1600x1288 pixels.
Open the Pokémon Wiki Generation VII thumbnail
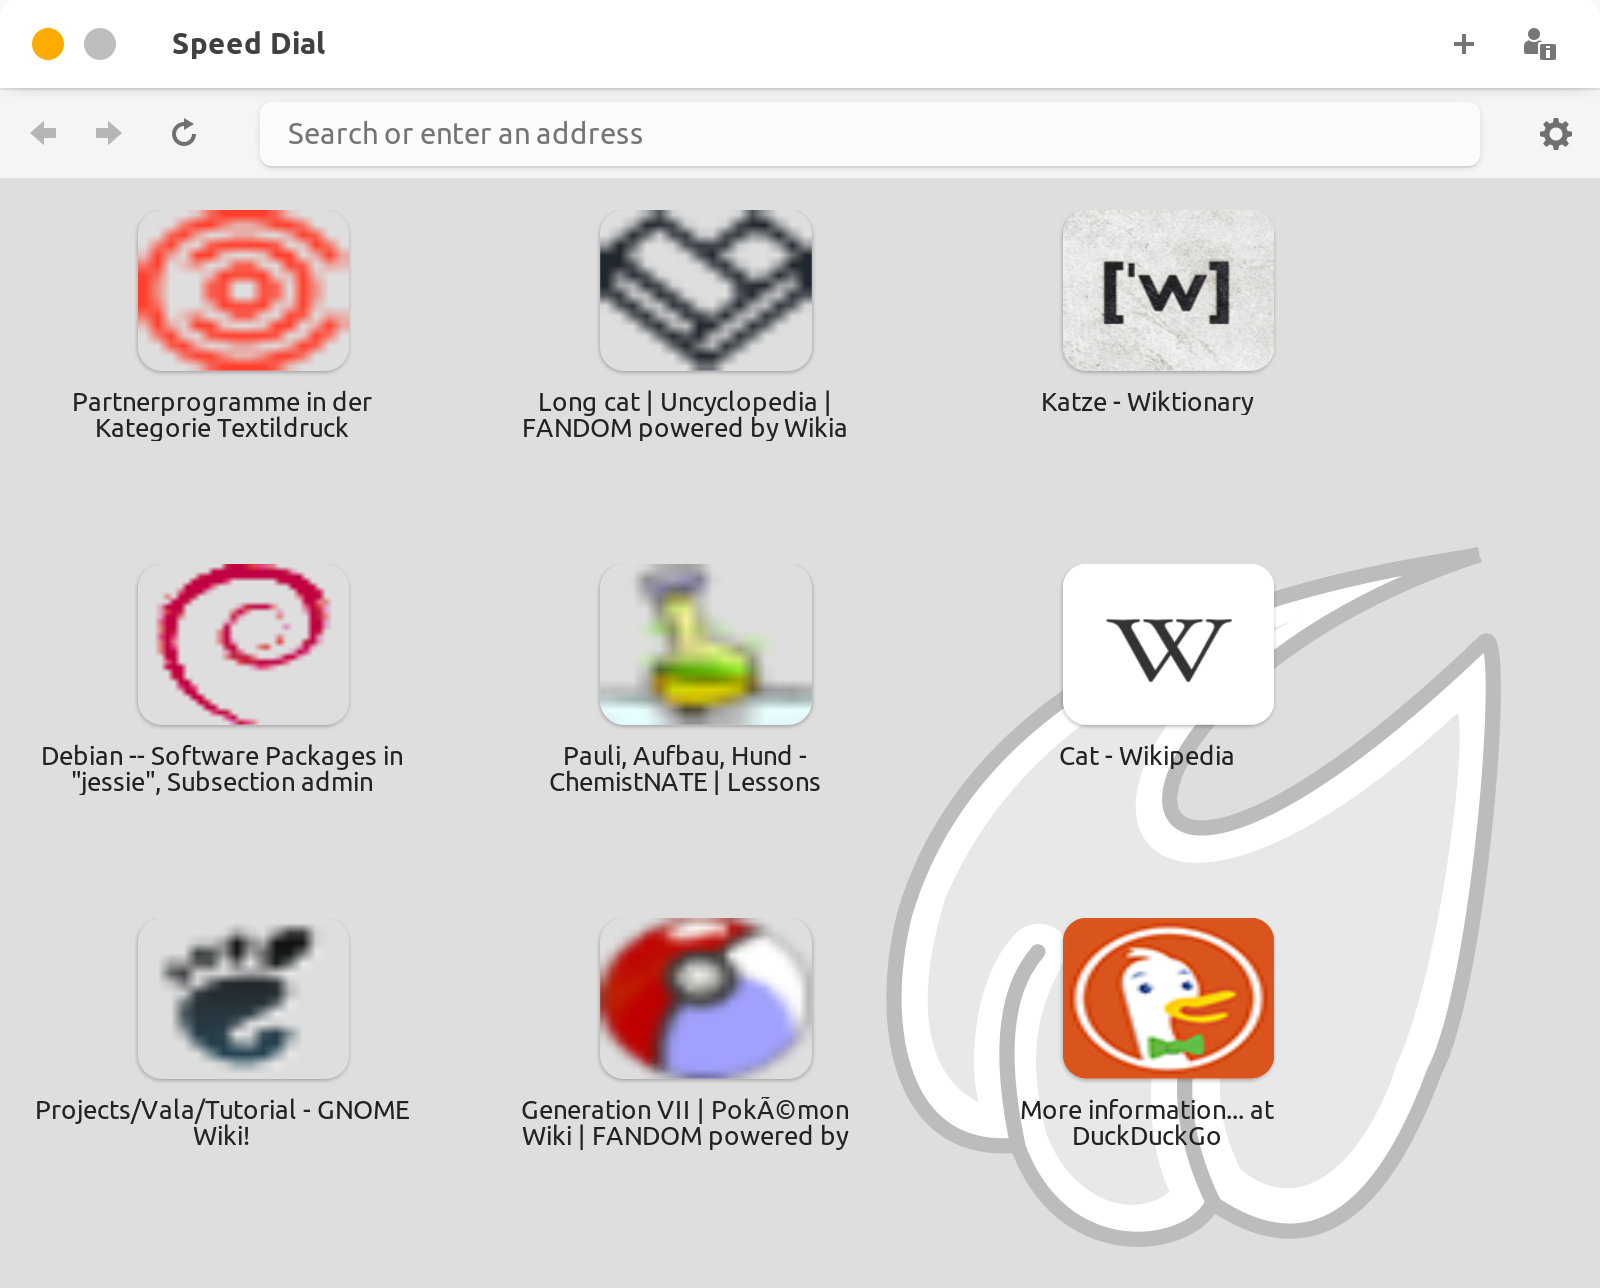click(x=705, y=998)
